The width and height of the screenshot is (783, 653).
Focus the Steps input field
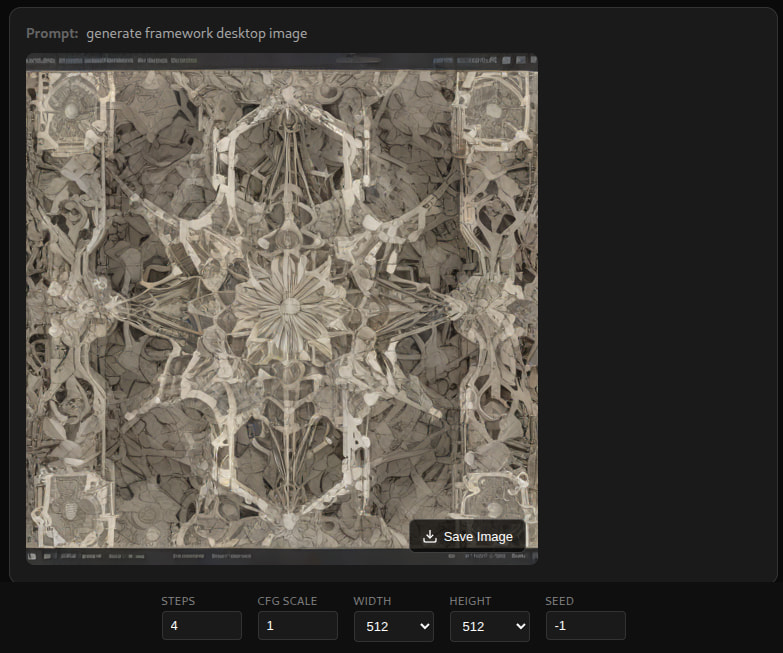point(202,626)
